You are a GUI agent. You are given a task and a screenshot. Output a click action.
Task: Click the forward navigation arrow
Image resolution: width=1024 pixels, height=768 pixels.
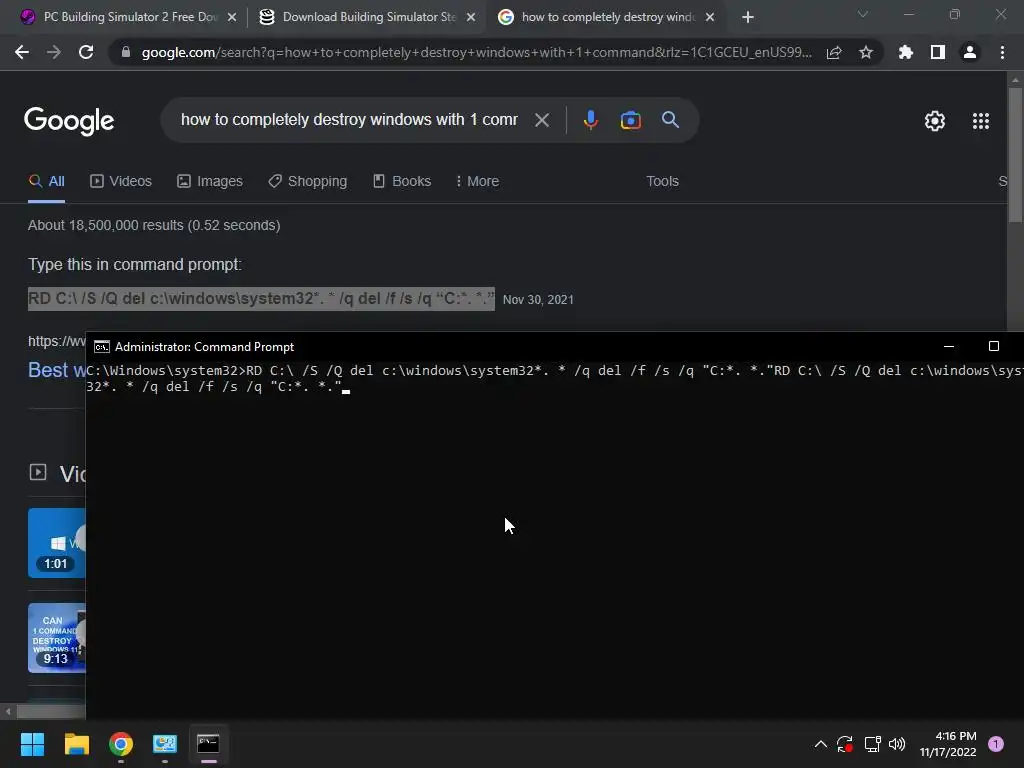[54, 52]
